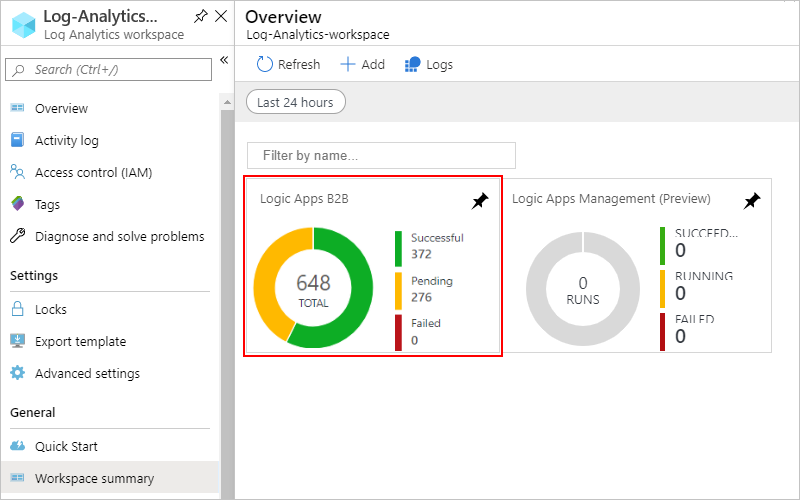Image resolution: width=800 pixels, height=500 pixels.
Task: Focus the Search (Ctrl+/) box
Action: click(x=108, y=69)
